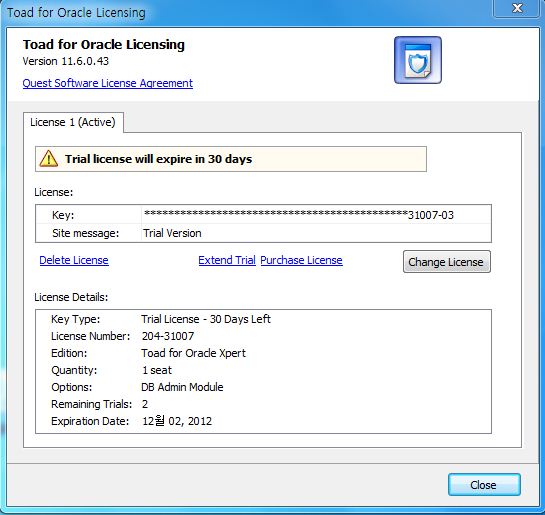
Task: Click the Toad for Oracle Licensing heading
Action: point(104,44)
